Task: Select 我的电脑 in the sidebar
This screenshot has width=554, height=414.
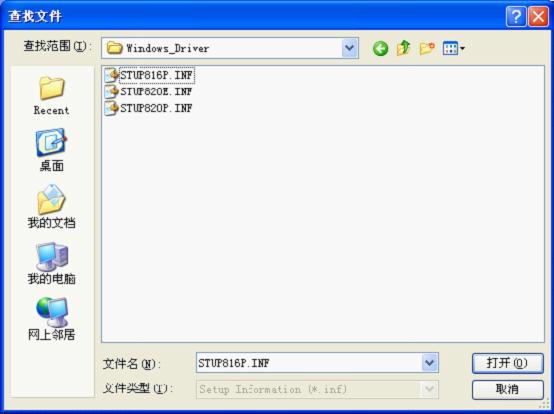Action: coord(52,263)
